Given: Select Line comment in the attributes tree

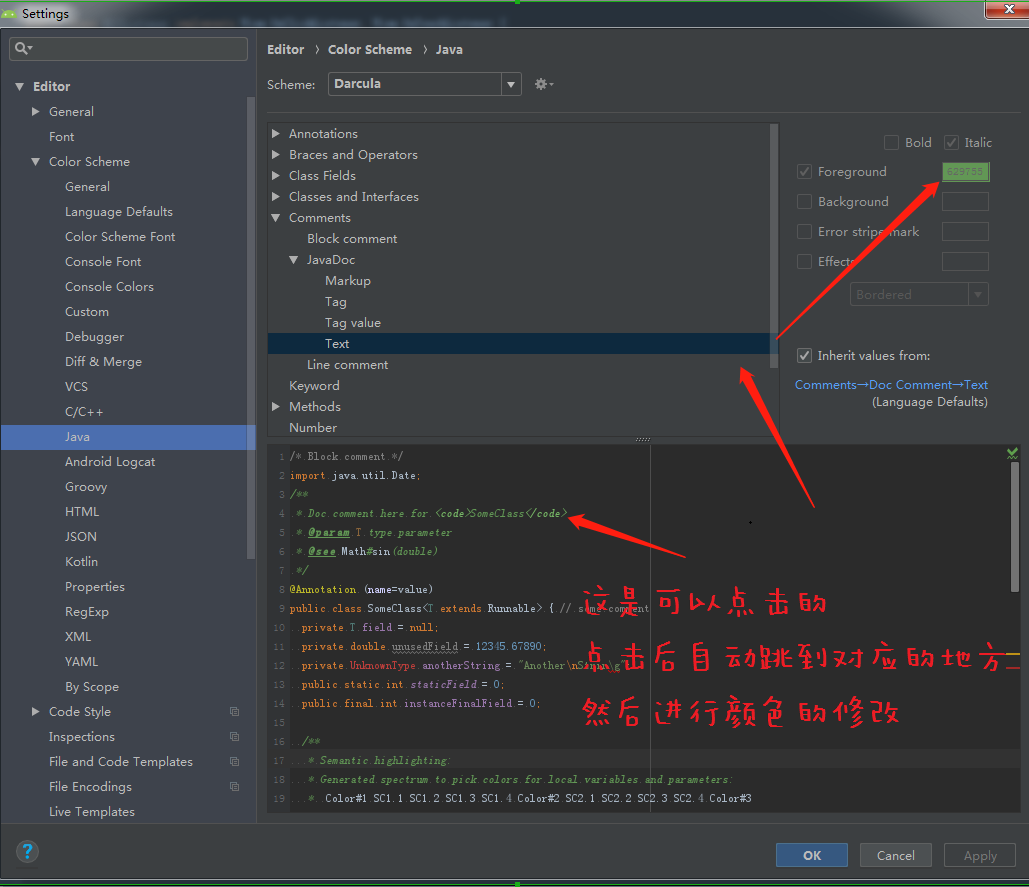Looking at the screenshot, I should click(x=347, y=365).
